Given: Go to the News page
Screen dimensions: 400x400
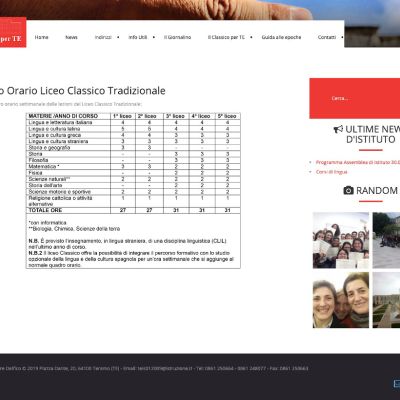Looking at the screenshot, I should 71,37.
